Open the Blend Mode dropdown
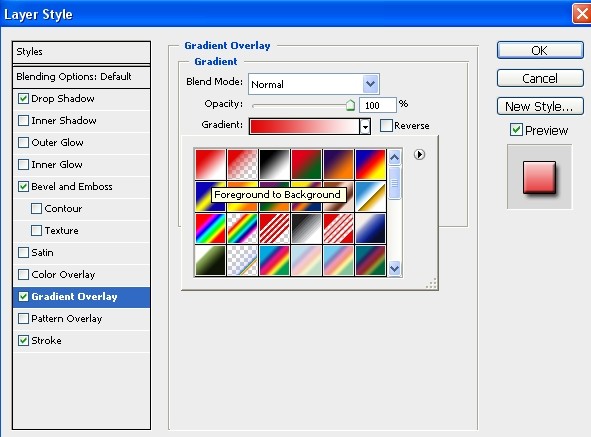 (314, 84)
